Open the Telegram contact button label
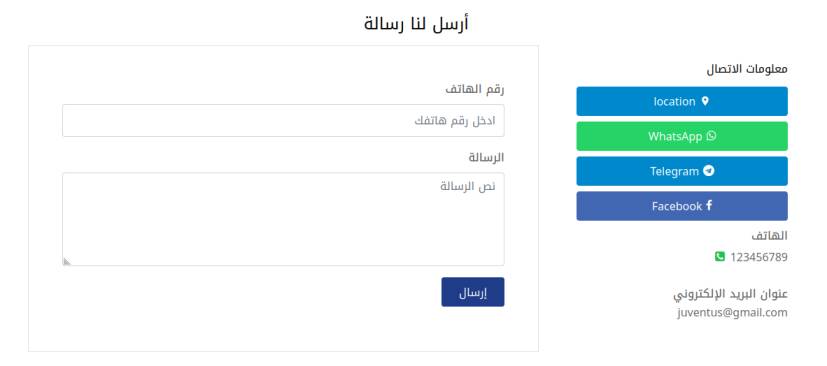Image resolution: width=827 pixels, height=366 pixels. (x=674, y=171)
